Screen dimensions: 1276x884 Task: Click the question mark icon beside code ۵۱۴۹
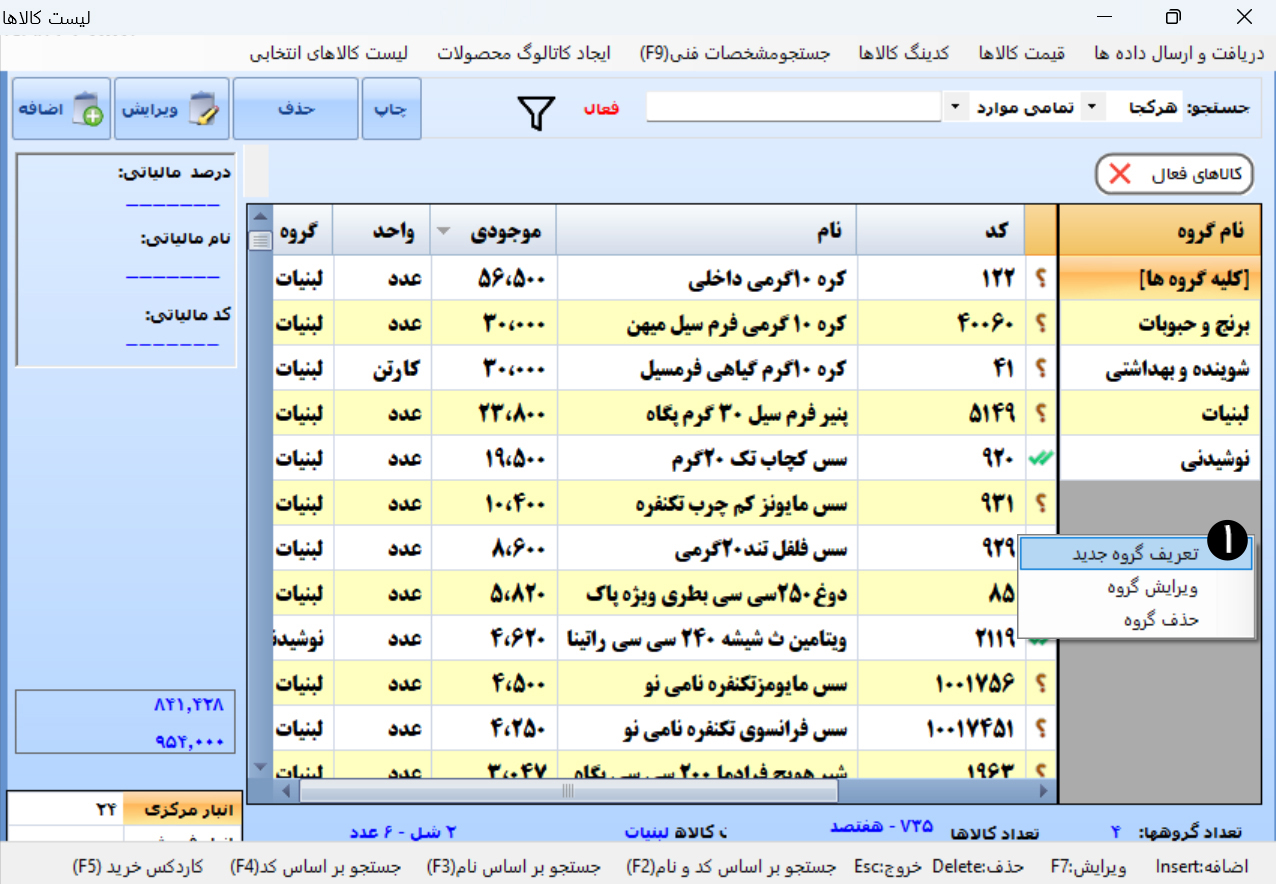point(1041,413)
